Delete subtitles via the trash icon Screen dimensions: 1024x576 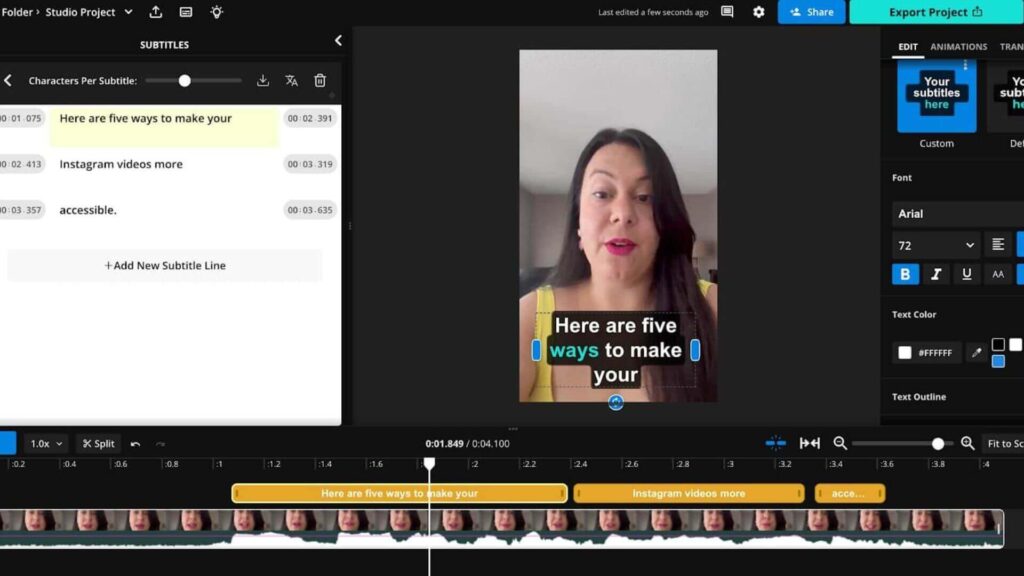tap(320, 81)
